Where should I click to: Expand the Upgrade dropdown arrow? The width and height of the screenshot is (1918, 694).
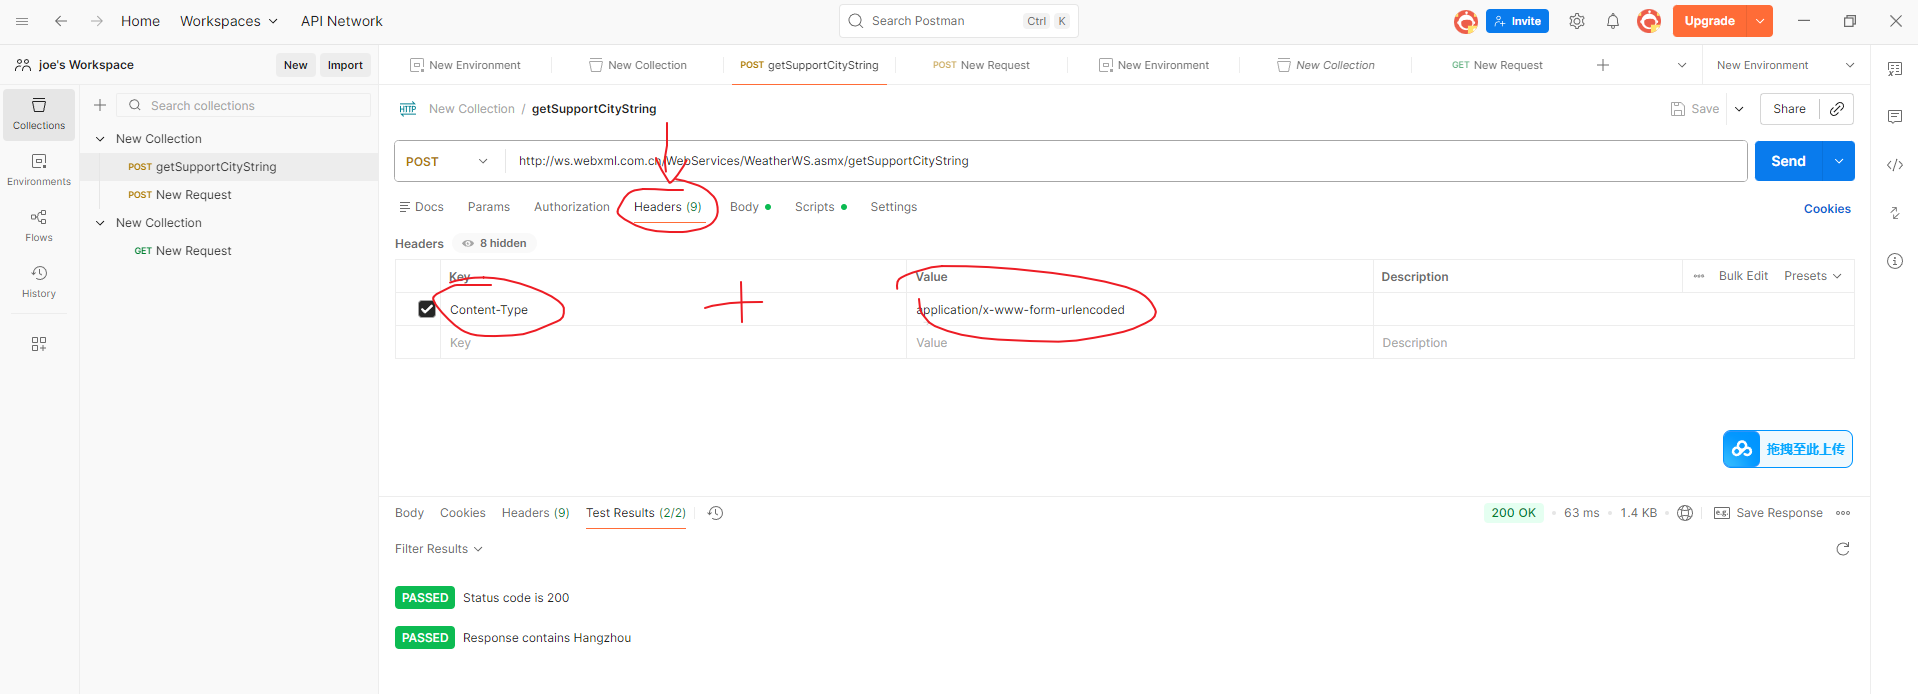1760,21
